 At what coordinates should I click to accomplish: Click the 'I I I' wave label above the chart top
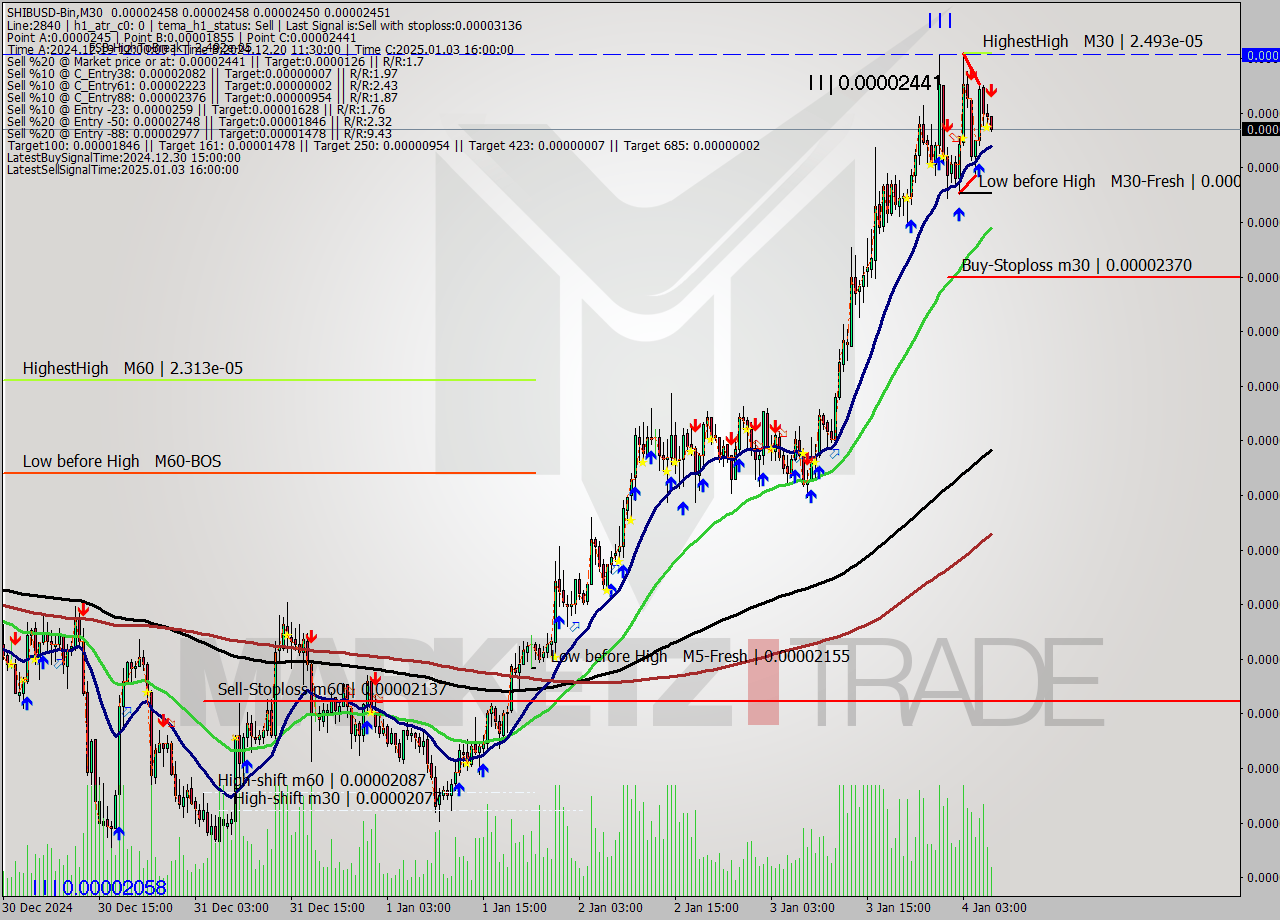pyautogui.click(x=939, y=20)
